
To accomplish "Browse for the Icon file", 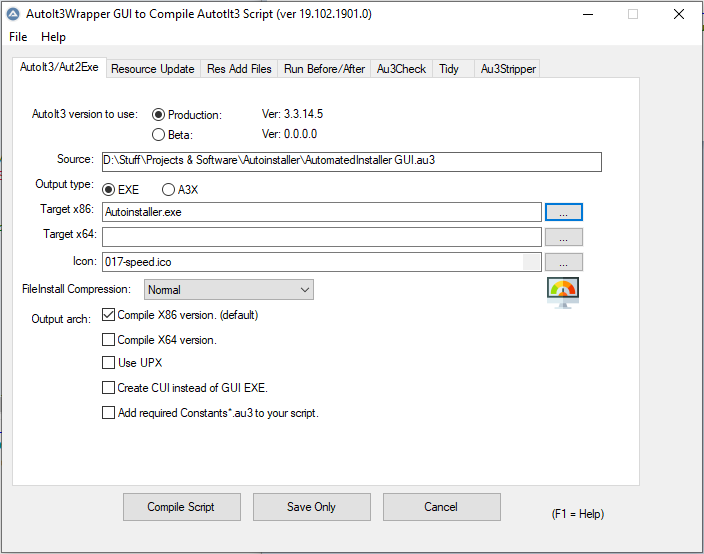I will tap(564, 262).
